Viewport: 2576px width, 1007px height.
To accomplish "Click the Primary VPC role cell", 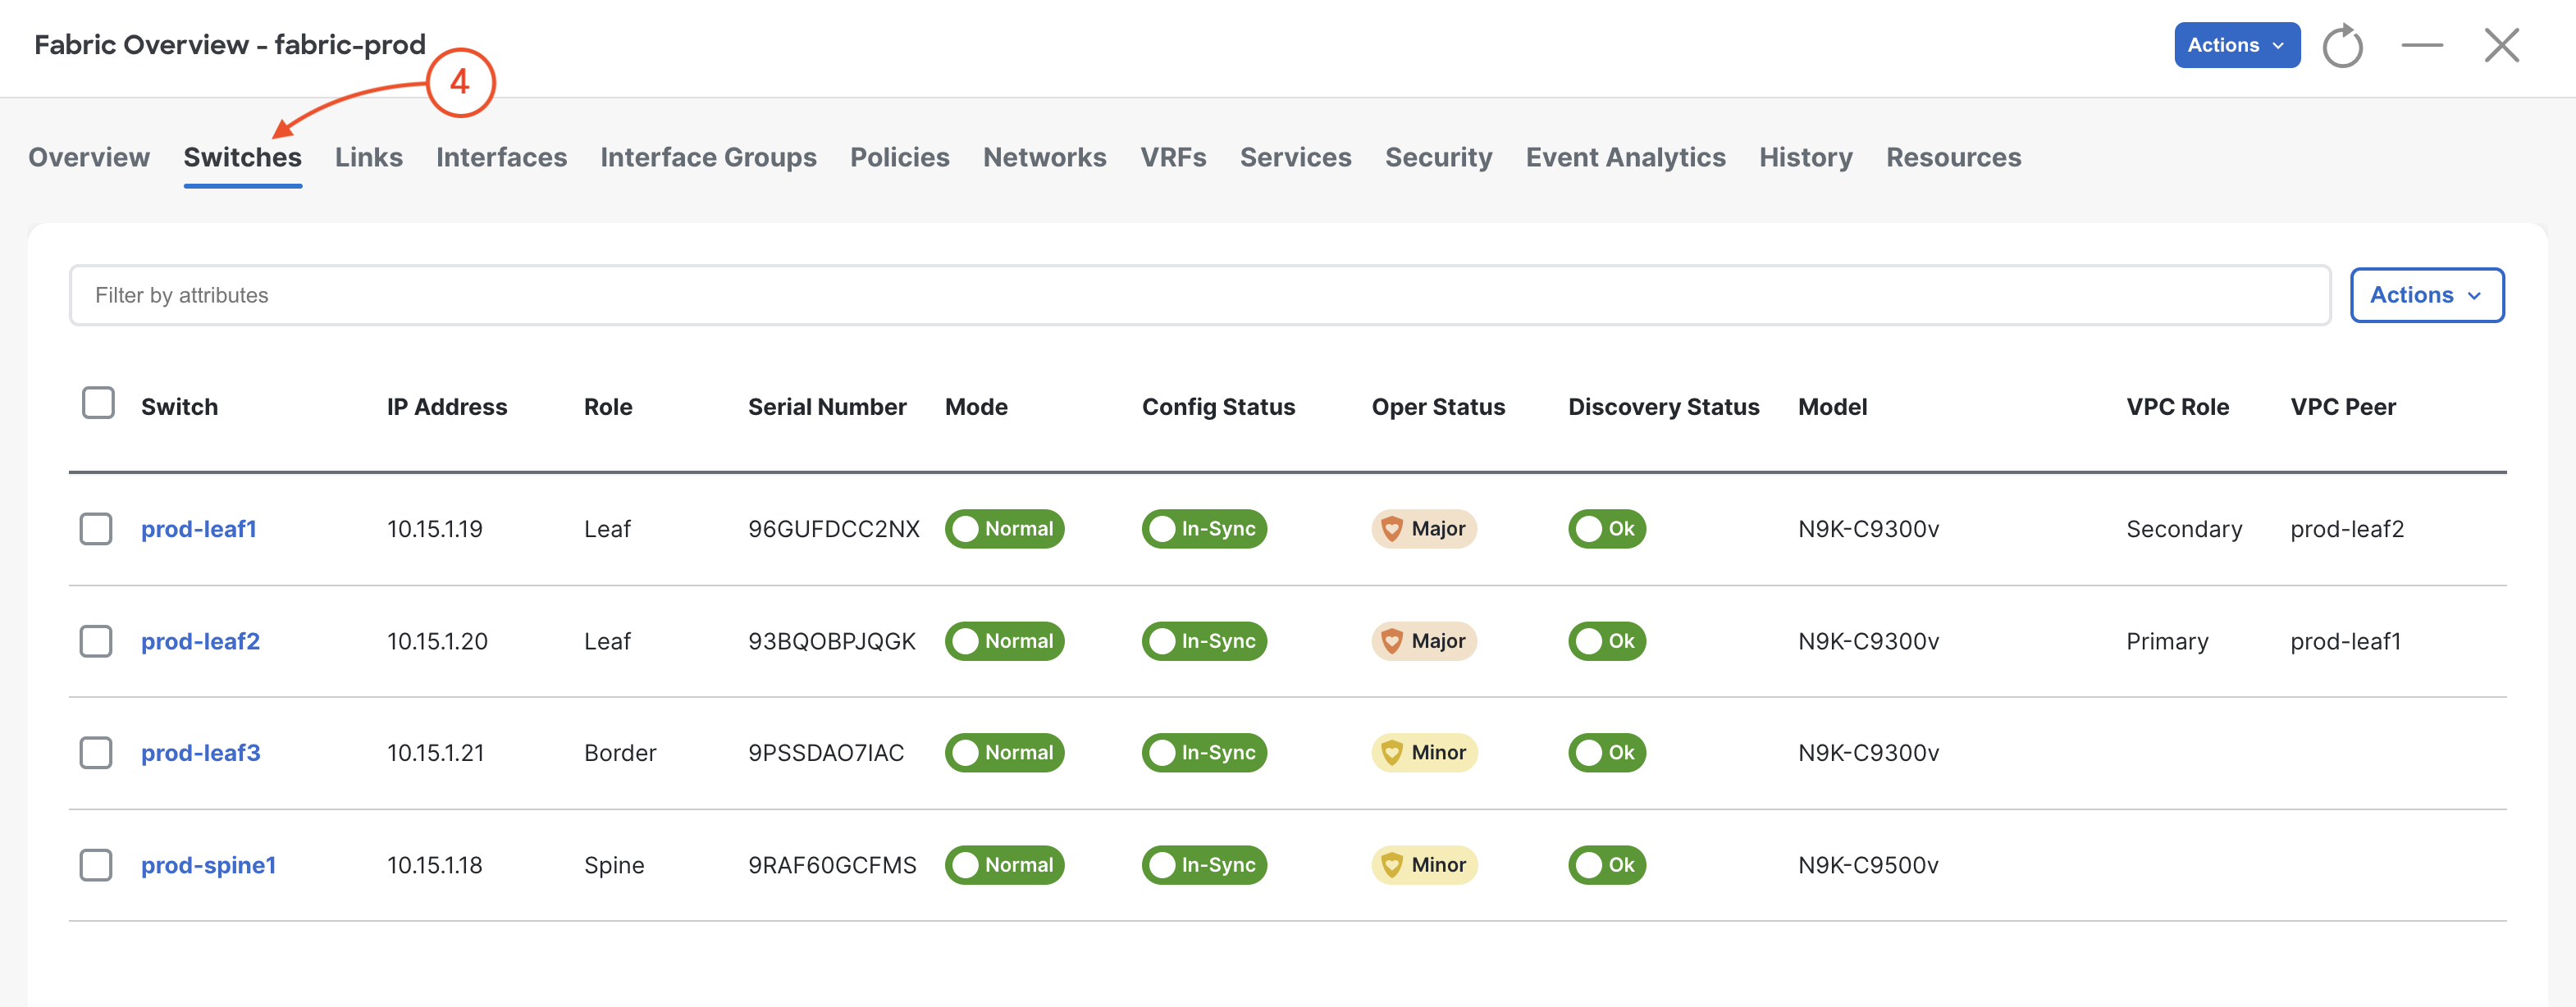I will click(x=2167, y=641).
